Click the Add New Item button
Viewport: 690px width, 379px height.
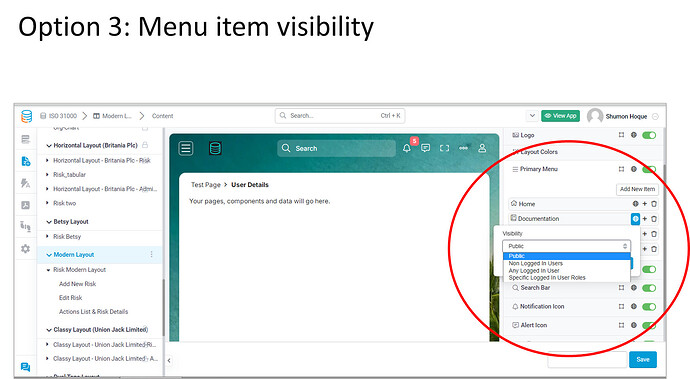click(x=637, y=189)
